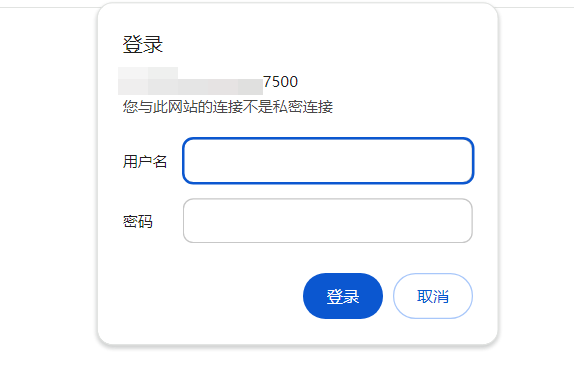The image size is (574, 387).
Task: Click the blue 登录 button
Action: [x=343, y=296]
